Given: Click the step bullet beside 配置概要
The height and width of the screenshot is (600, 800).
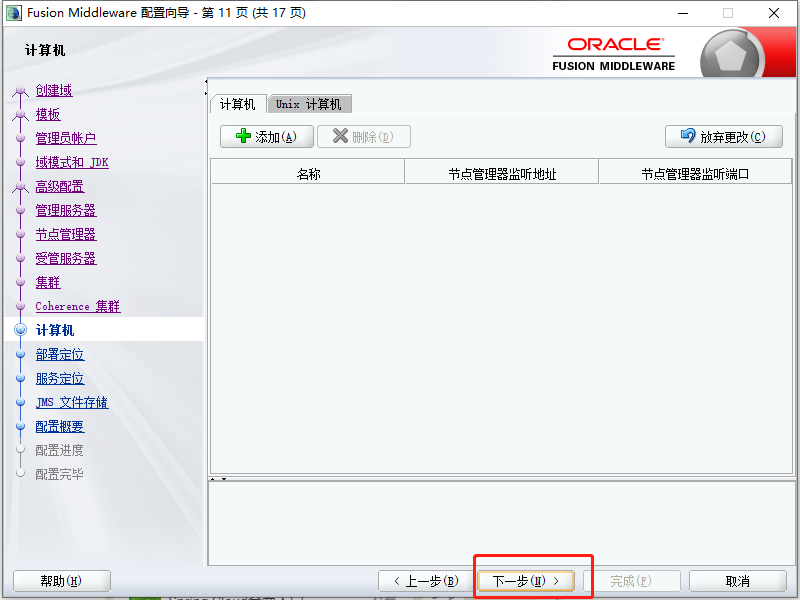Looking at the screenshot, I should tap(20, 426).
